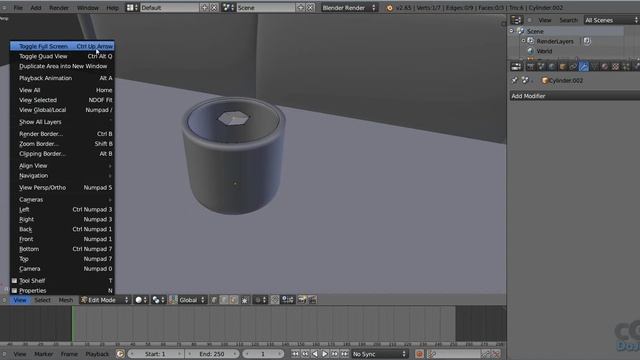Open the viewport shading dropdown
The width and height of the screenshot is (640, 360).
(141, 300)
